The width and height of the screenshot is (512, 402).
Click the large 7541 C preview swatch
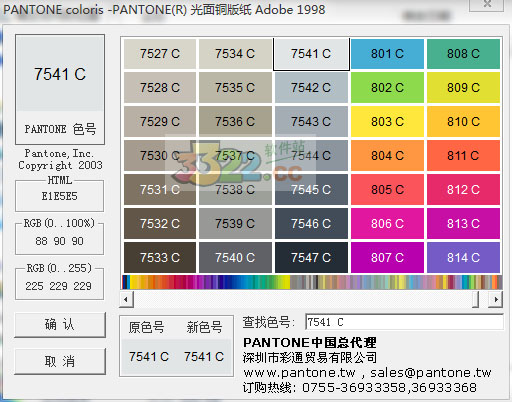coord(60,74)
